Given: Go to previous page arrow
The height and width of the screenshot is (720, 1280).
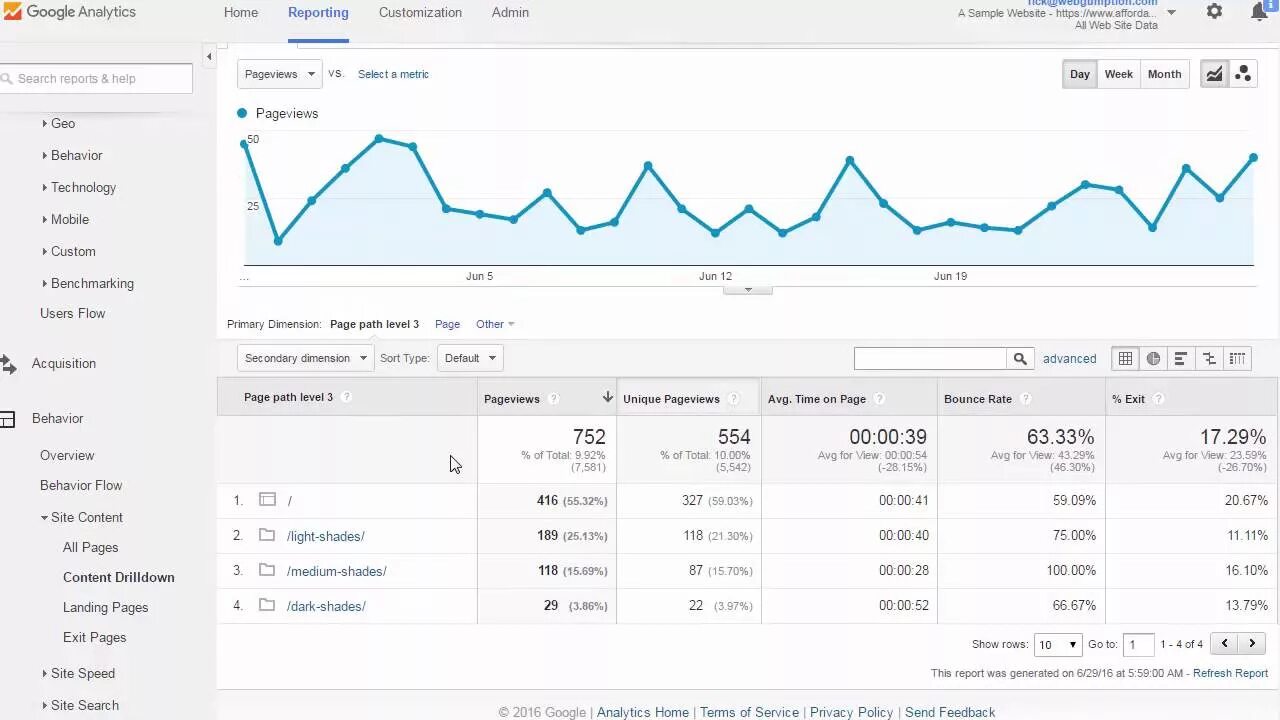Looking at the screenshot, I should (x=1224, y=644).
